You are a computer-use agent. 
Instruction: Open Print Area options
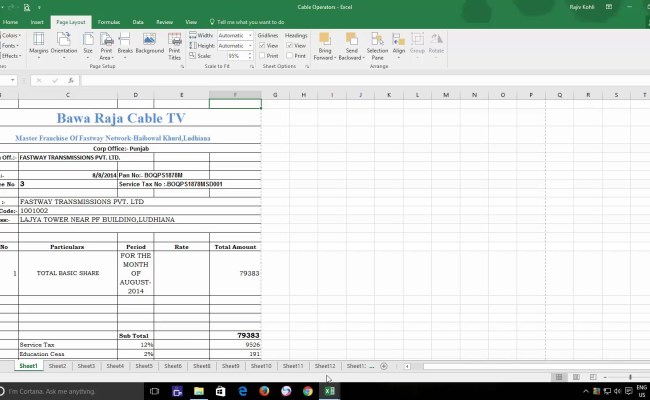click(107, 46)
